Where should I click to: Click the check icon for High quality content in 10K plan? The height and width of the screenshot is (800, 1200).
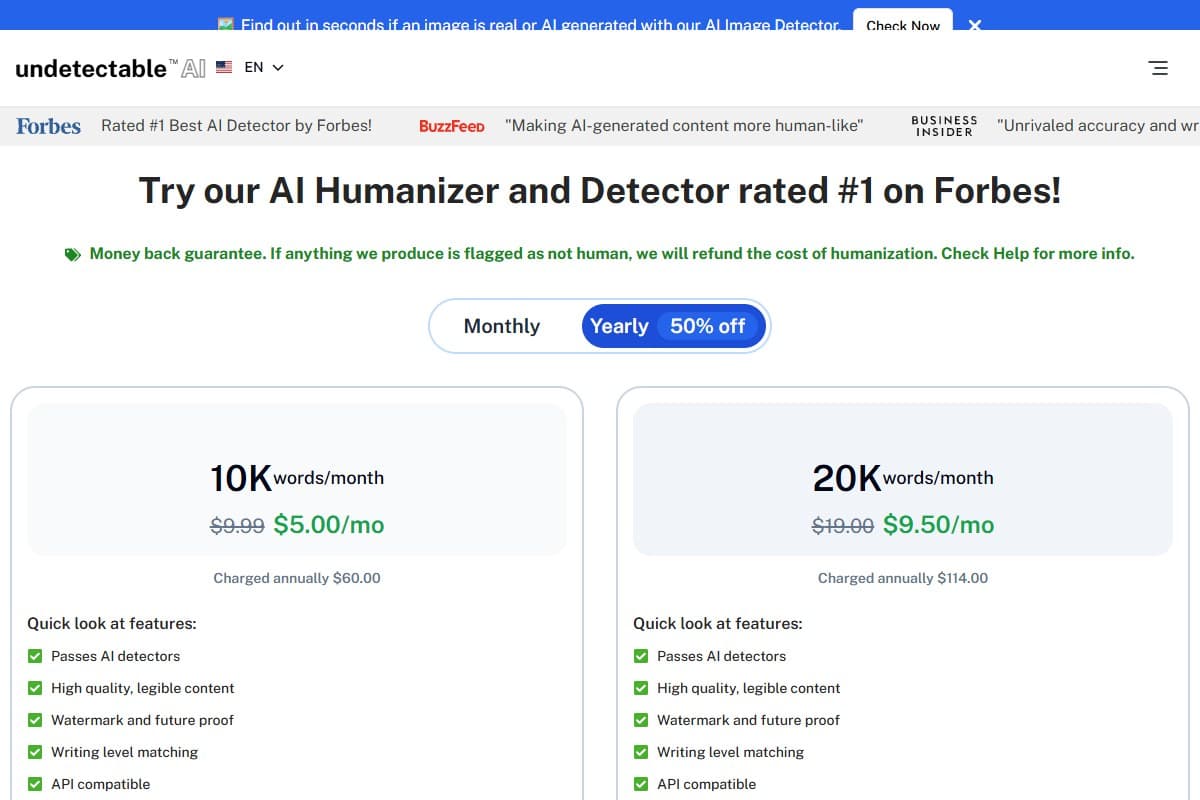(35, 688)
